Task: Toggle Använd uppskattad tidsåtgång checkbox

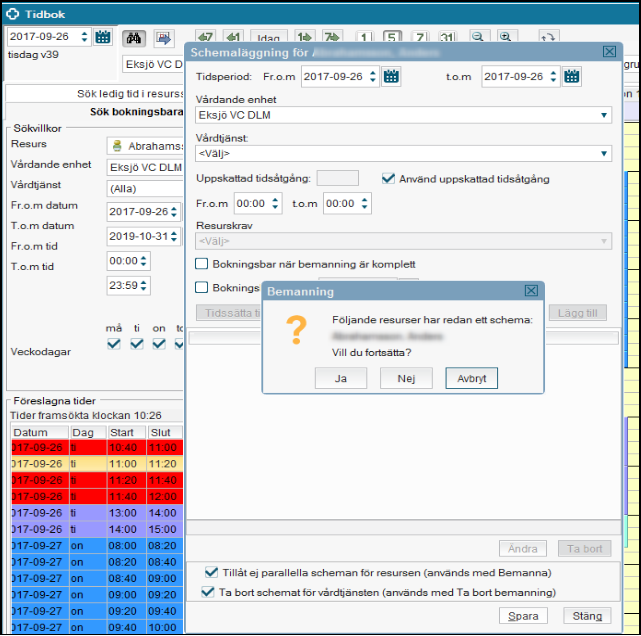Action: [x=391, y=178]
